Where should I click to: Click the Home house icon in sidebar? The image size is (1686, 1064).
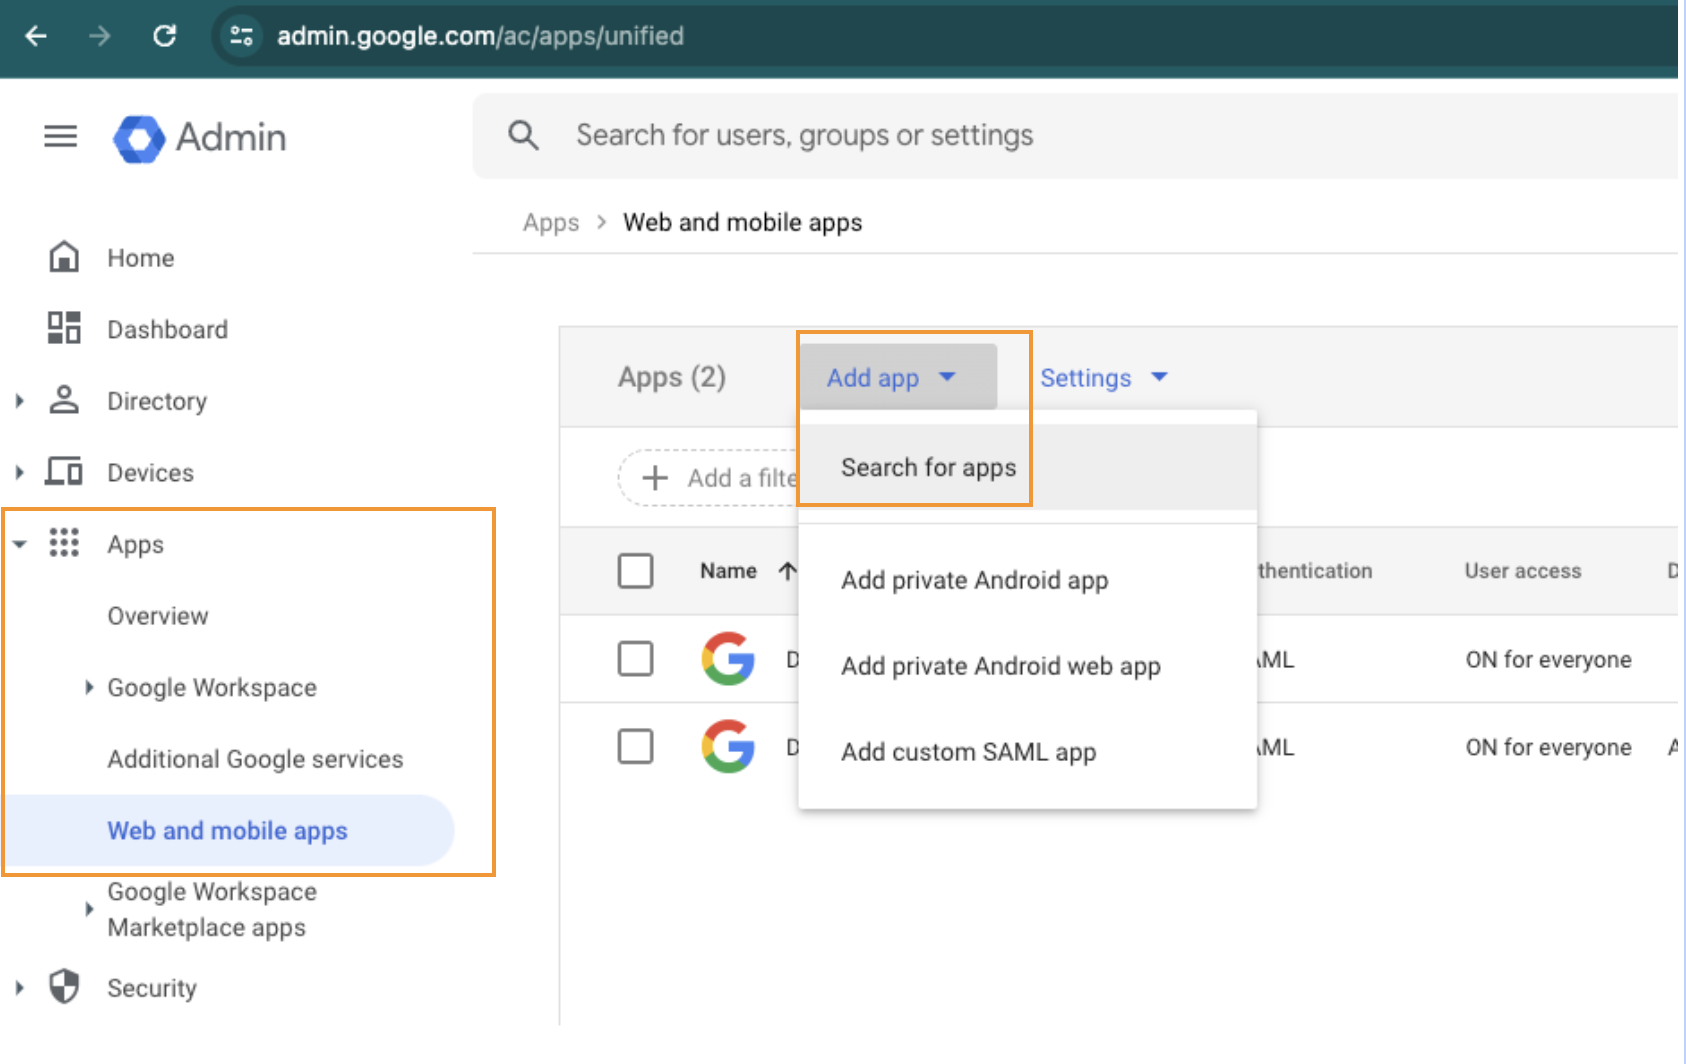64,257
